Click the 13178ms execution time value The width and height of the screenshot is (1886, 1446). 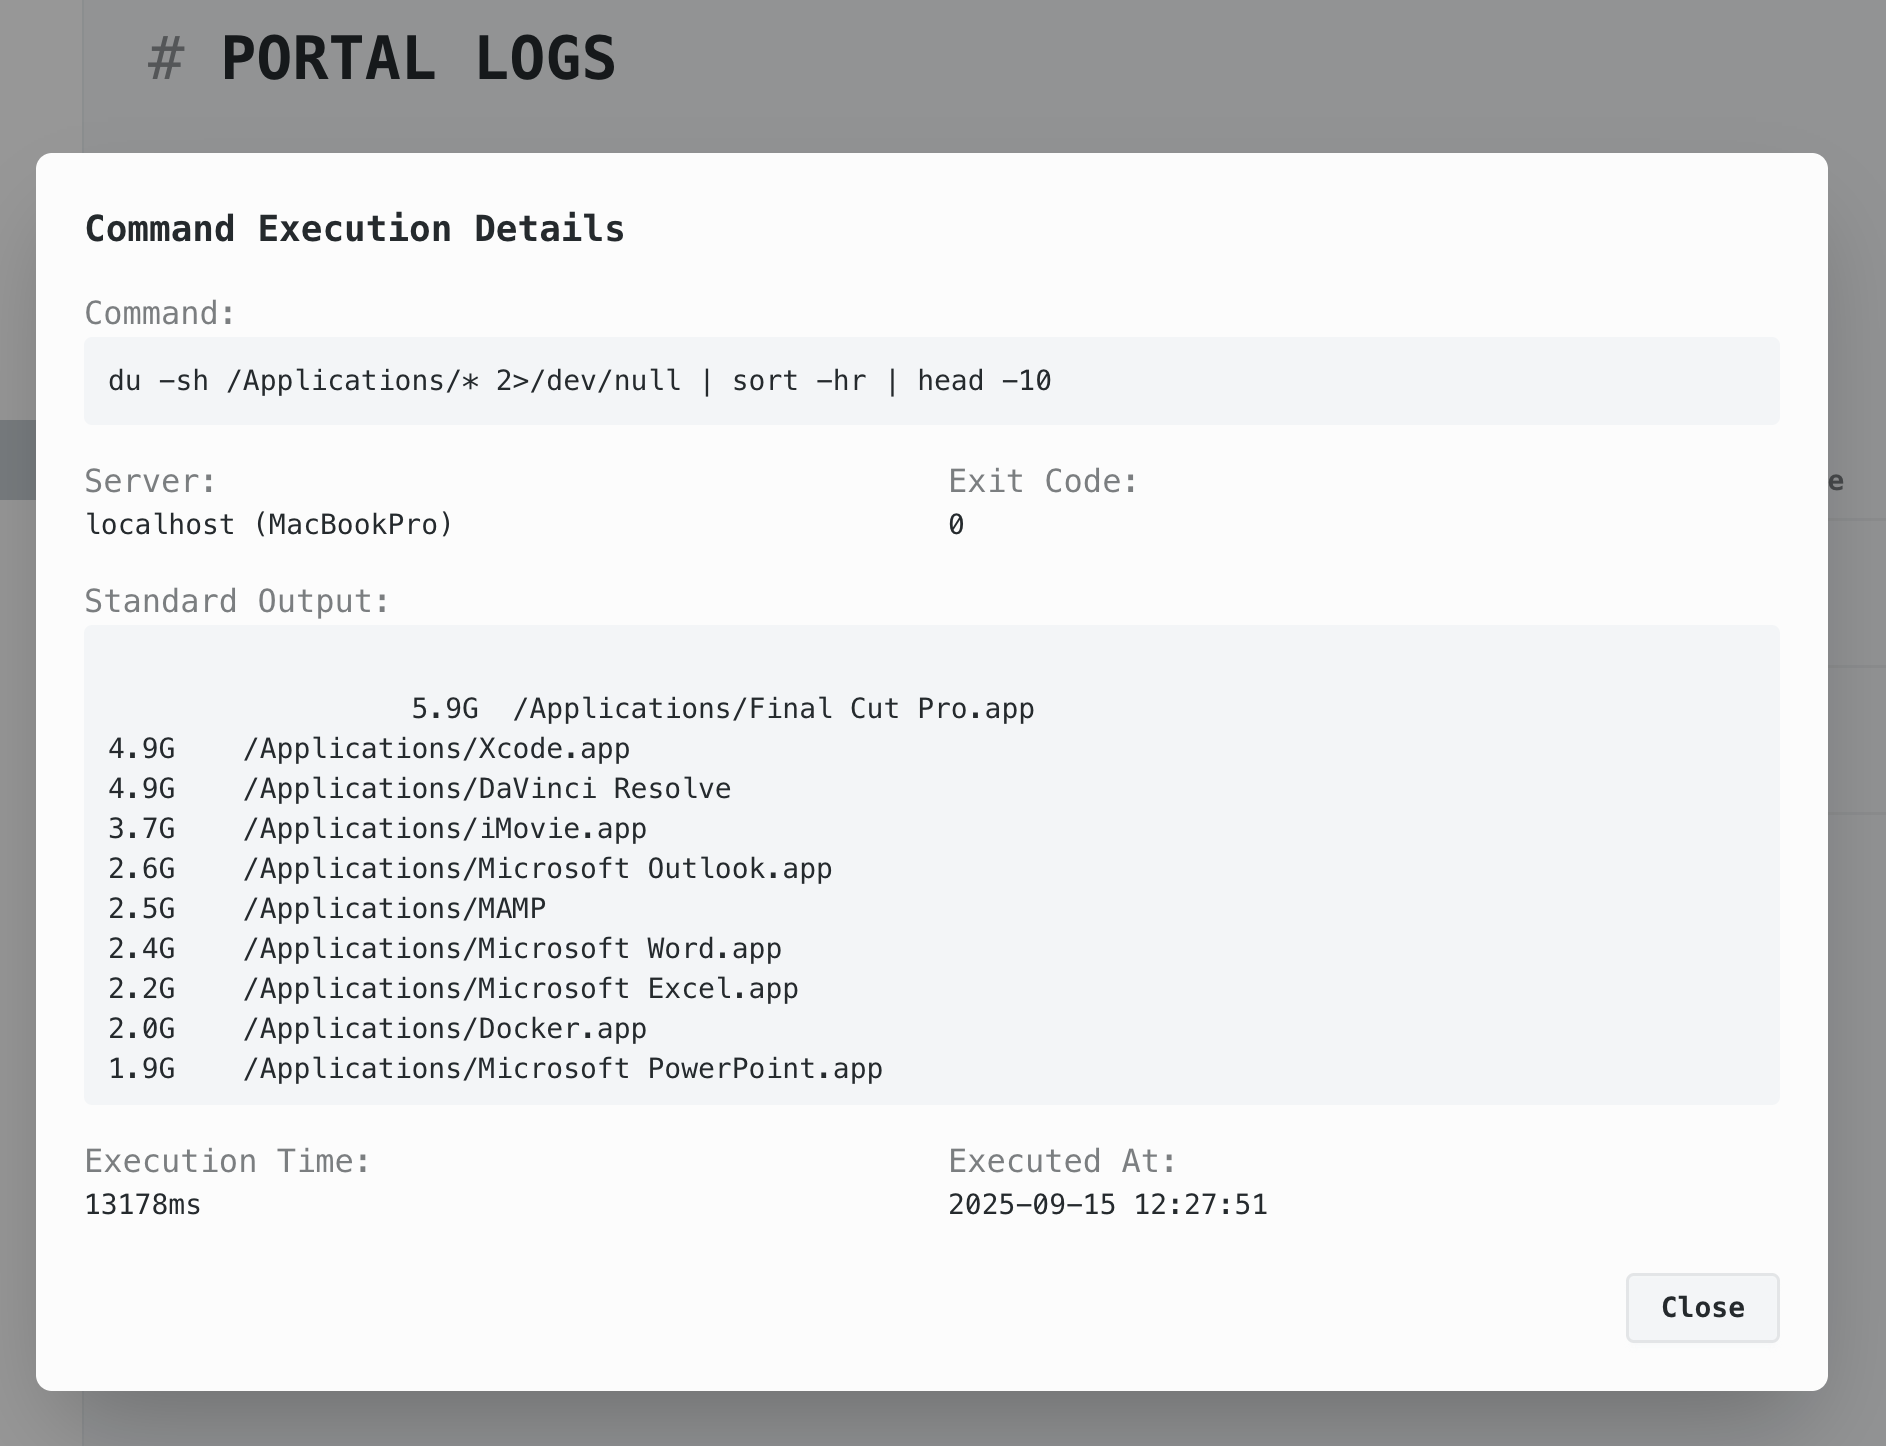(143, 1205)
